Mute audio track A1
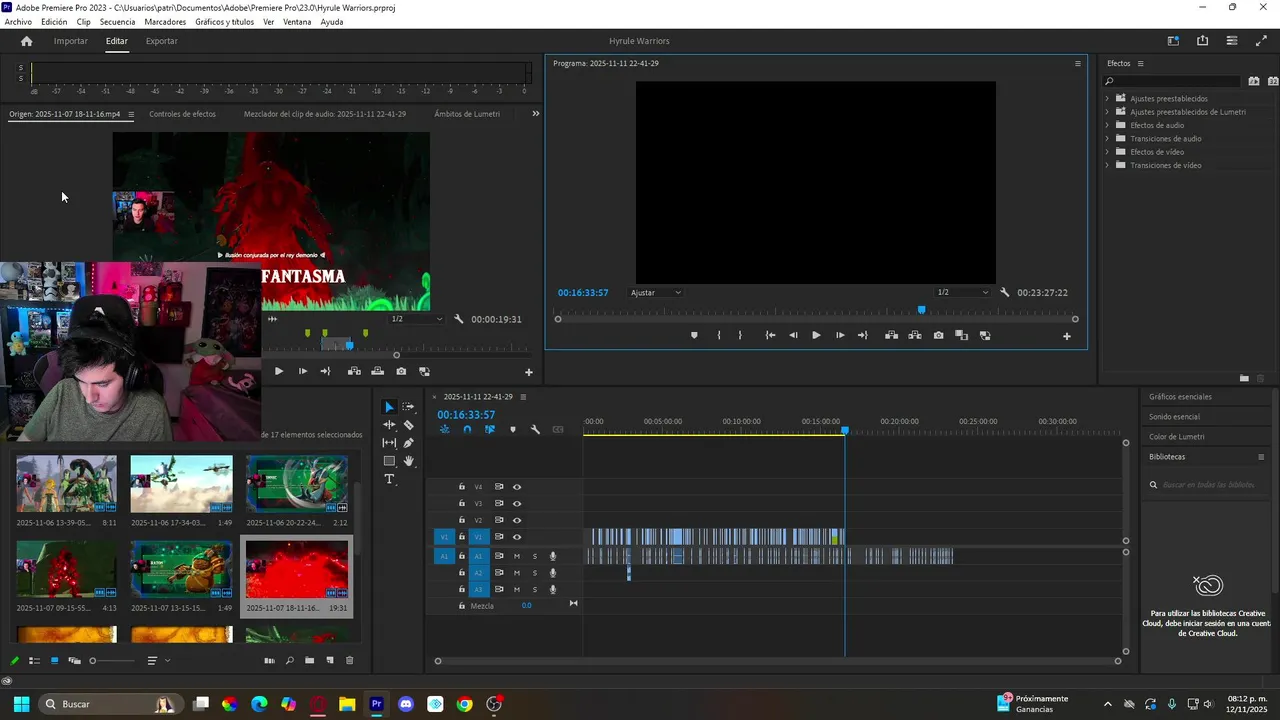 [517, 556]
